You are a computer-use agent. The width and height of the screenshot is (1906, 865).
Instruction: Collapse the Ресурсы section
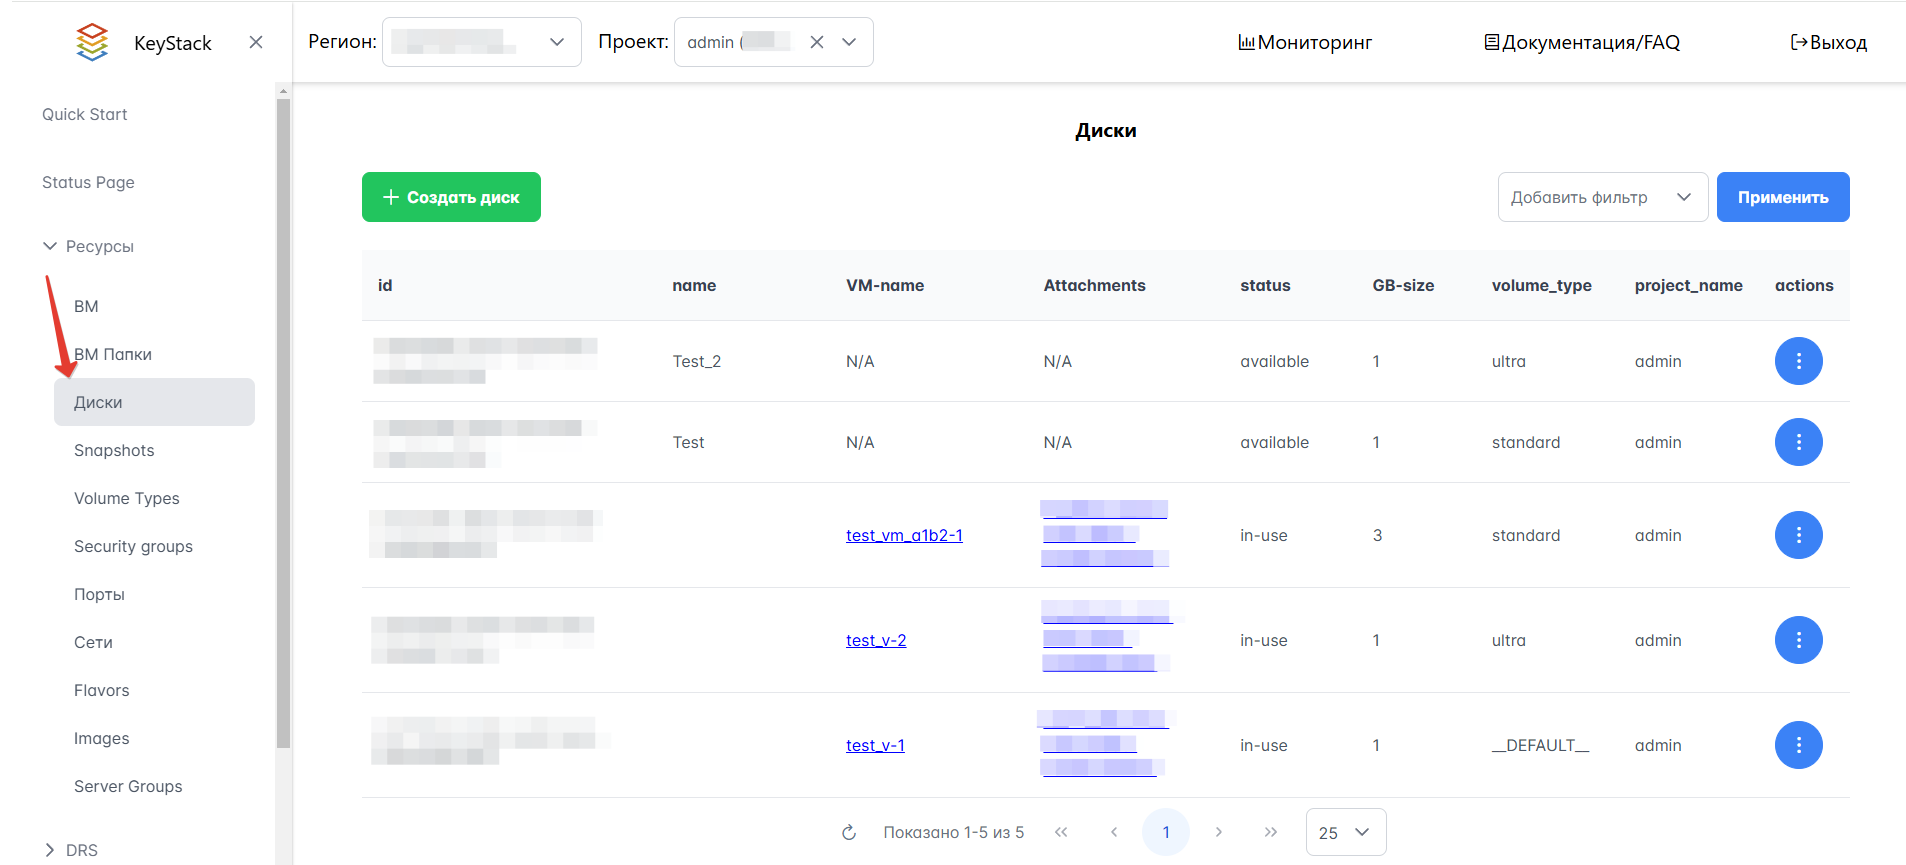(x=50, y=246)
